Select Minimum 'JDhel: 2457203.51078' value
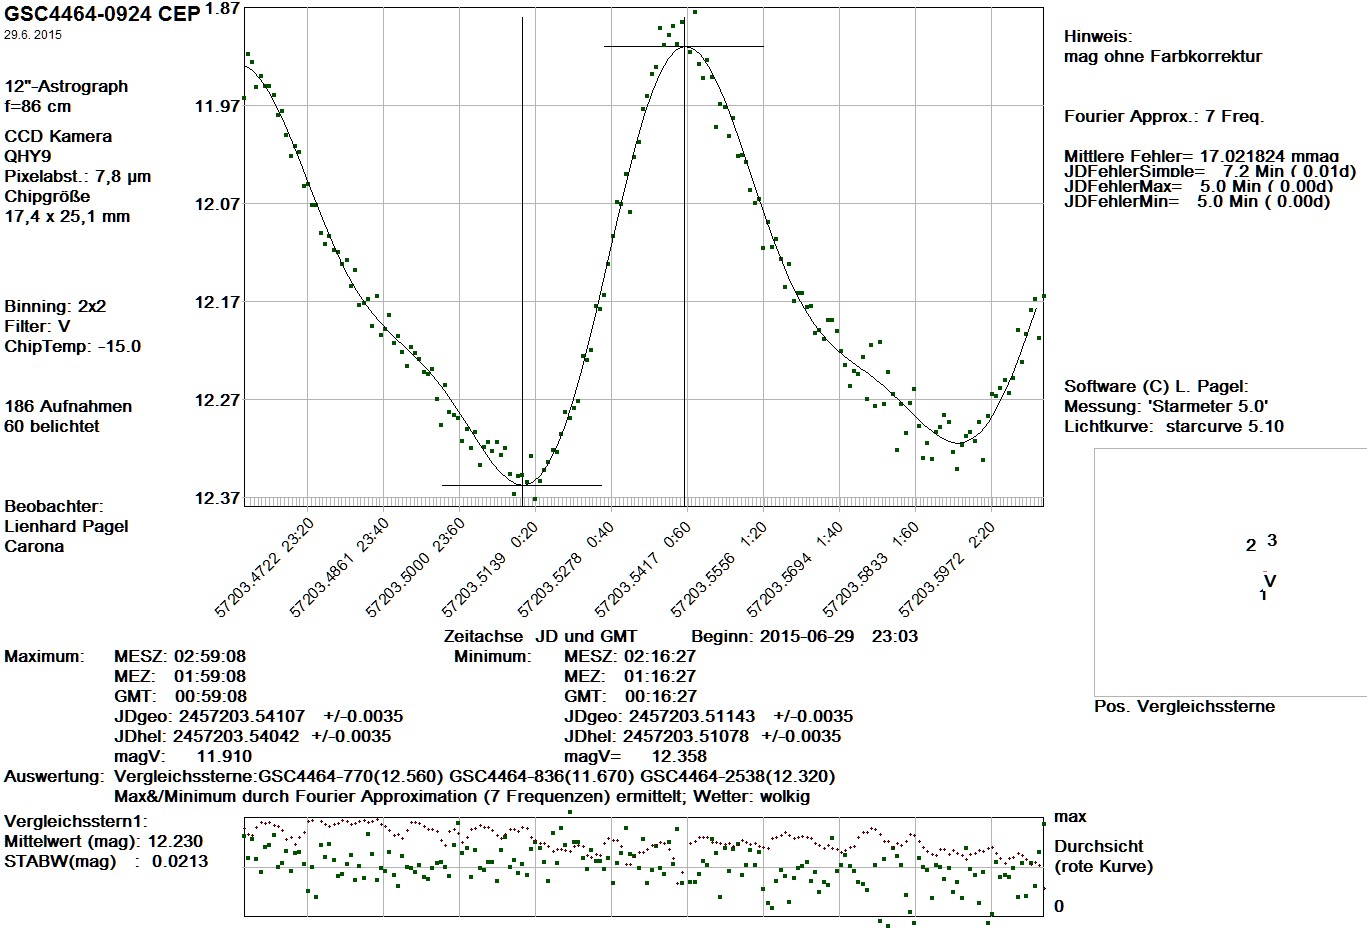Screen dimensions: 1367x928 pos(659,736)
